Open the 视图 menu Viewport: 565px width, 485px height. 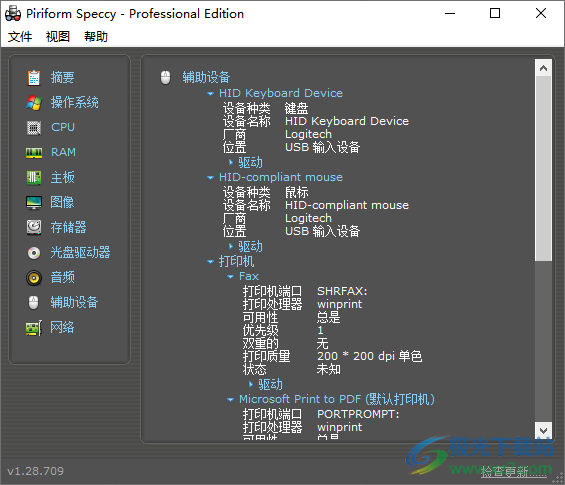pos(58,36)
